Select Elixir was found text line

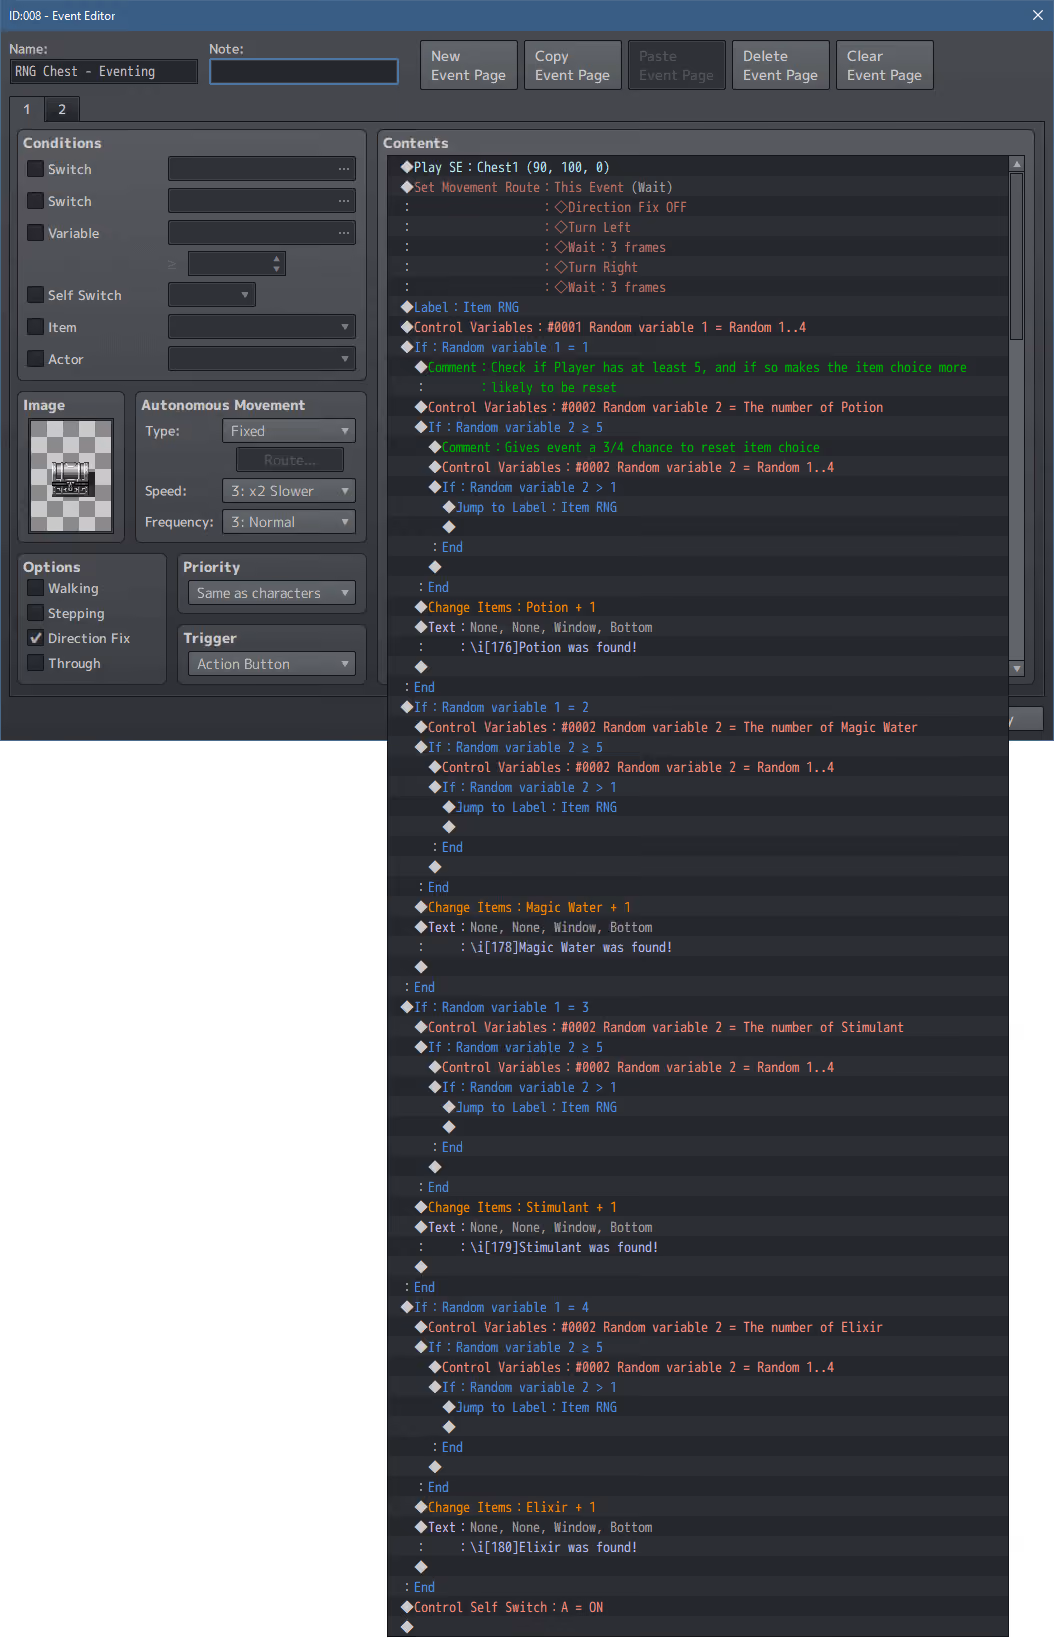click(699, 1547)
